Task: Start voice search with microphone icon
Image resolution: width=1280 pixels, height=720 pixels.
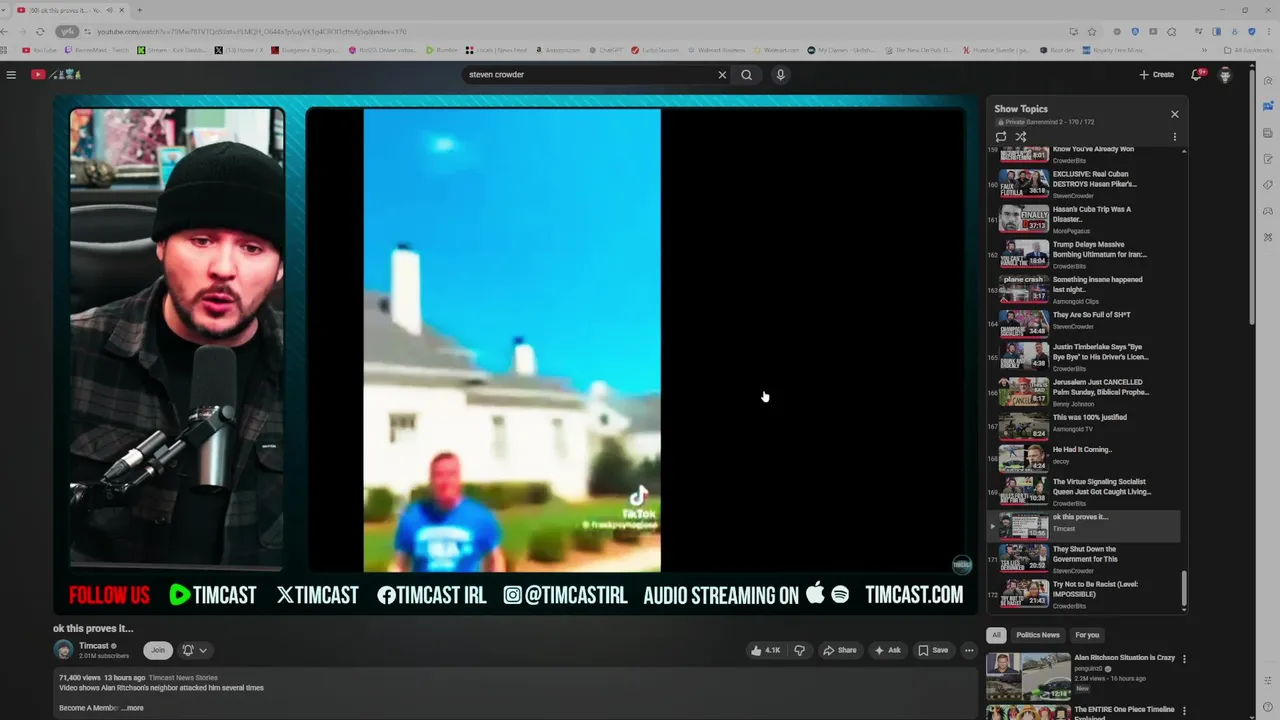Action: pyautogui.click(x=781, y=74)
